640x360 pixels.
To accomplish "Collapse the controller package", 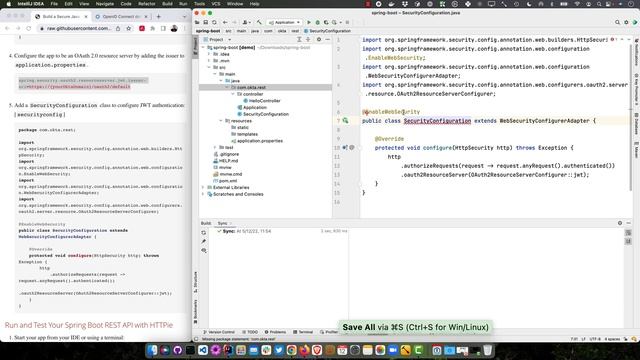I will click(x=233, y=94).
